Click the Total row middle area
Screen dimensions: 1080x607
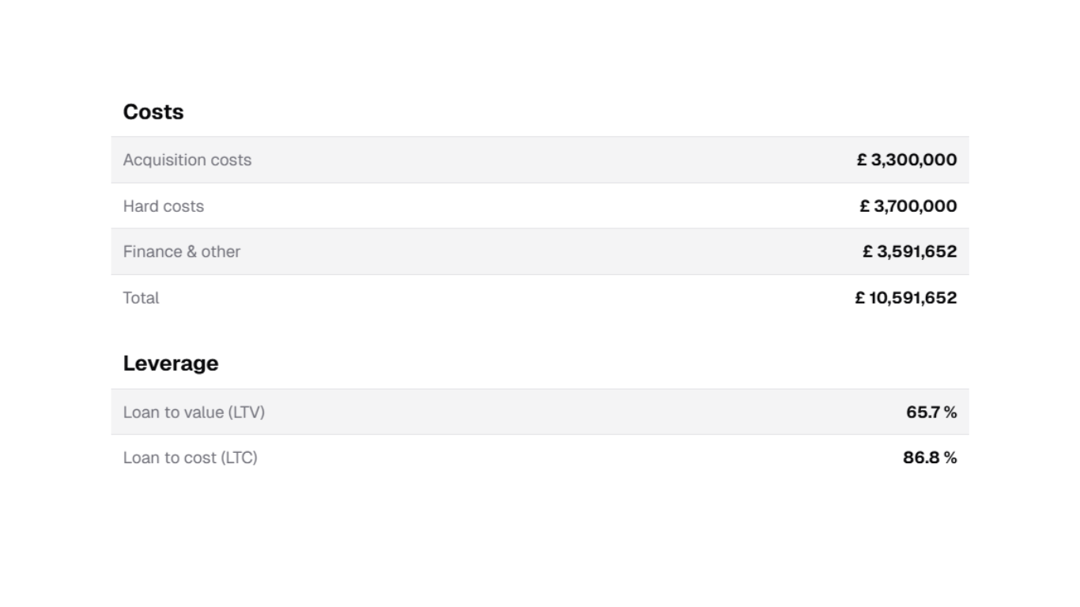tap(540, 298)
